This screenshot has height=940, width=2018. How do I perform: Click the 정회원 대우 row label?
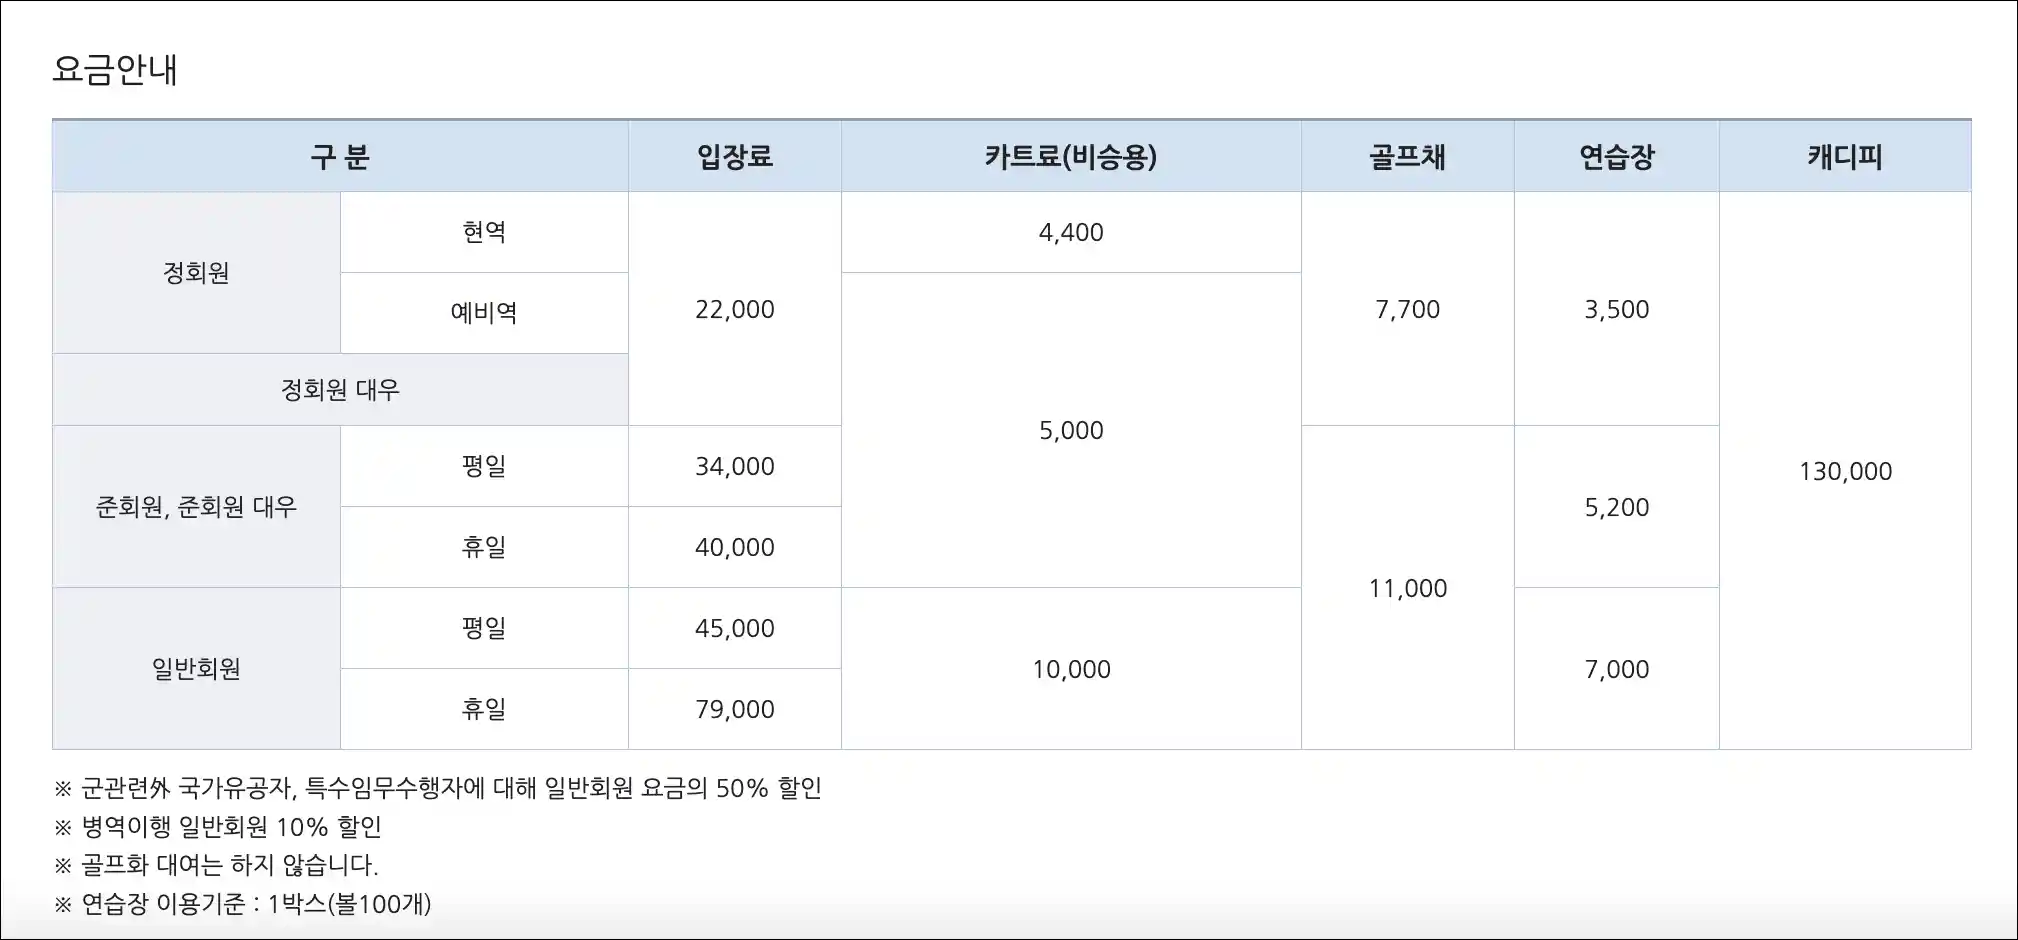click(340, 389)
